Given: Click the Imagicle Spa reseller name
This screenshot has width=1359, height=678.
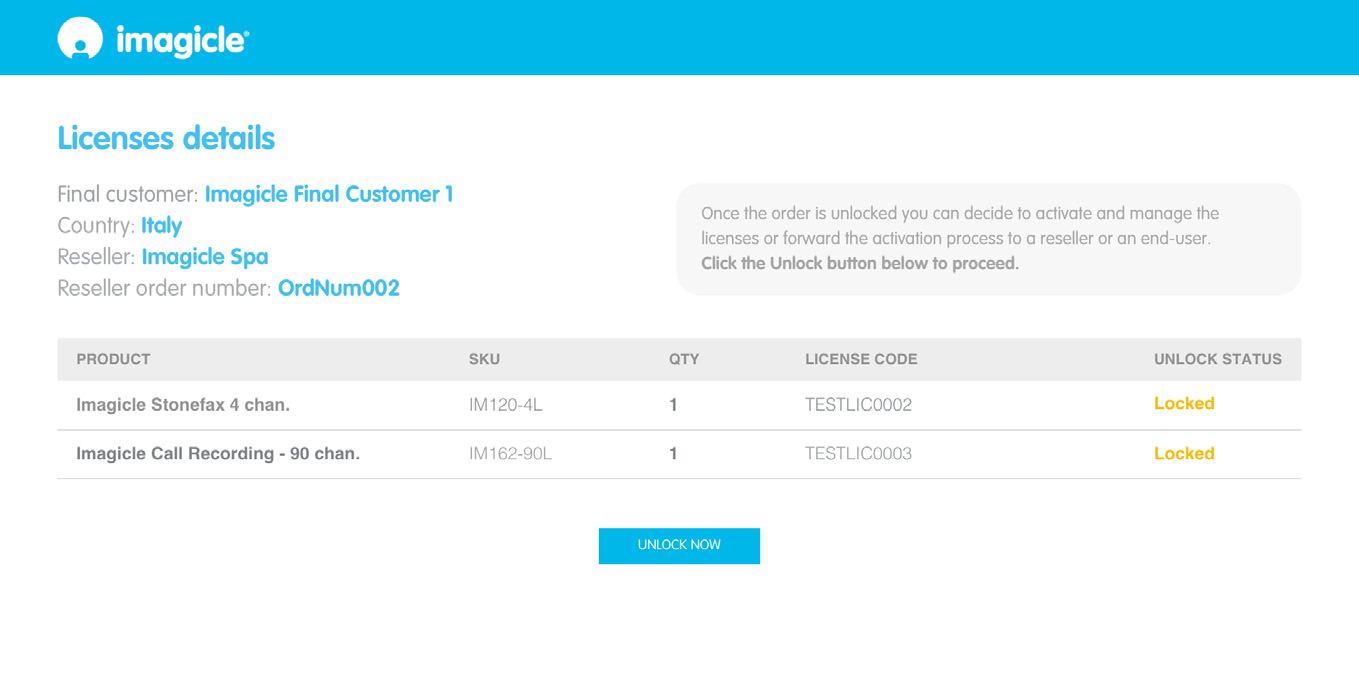Looking at the screenshot, I should pyautogui.click(x=205, y=257).
